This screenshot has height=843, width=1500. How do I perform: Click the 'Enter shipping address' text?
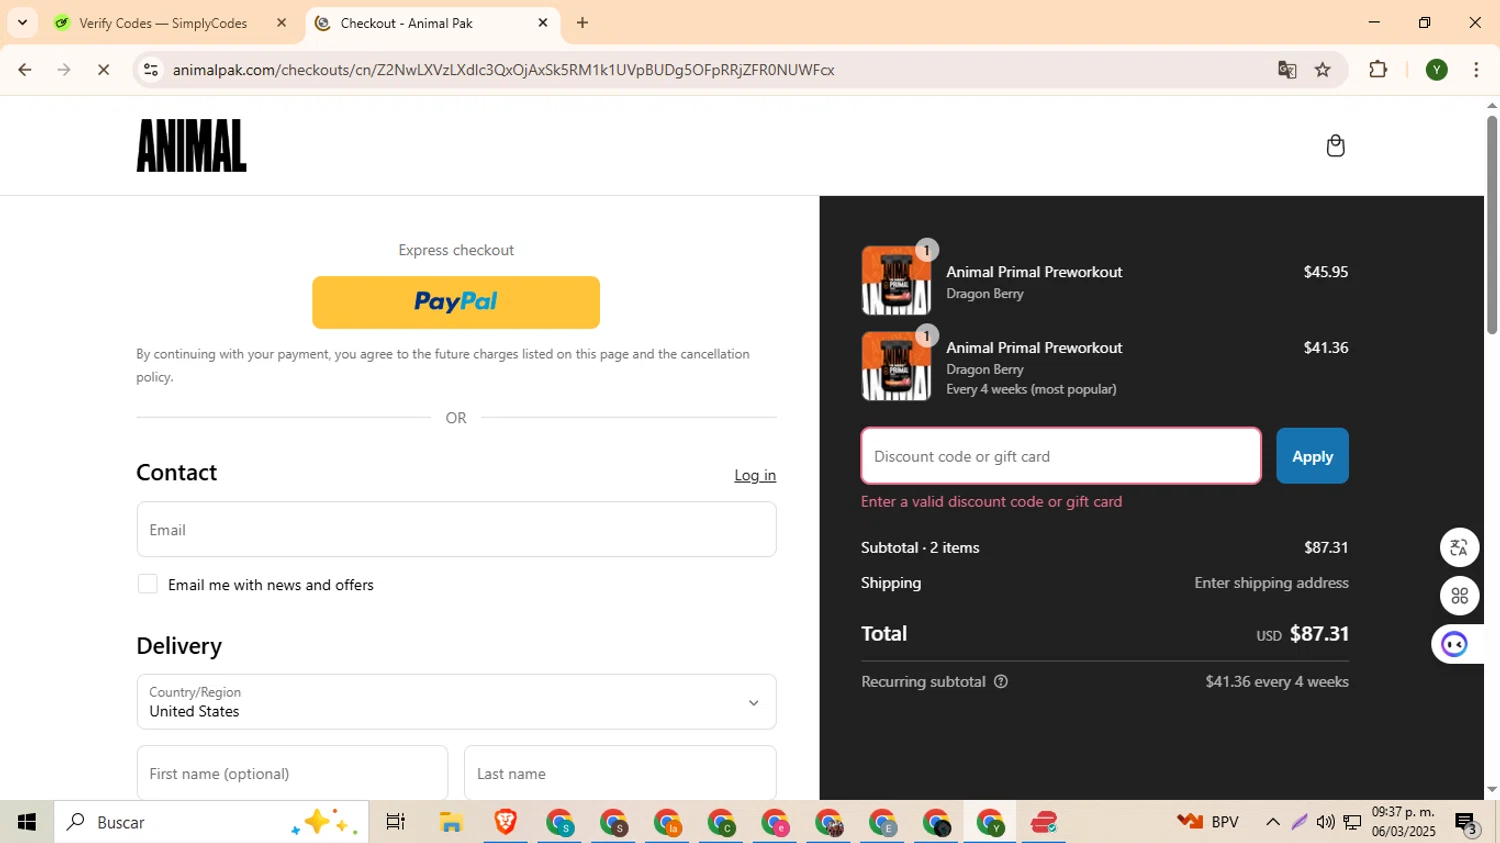pos(1271,583)
